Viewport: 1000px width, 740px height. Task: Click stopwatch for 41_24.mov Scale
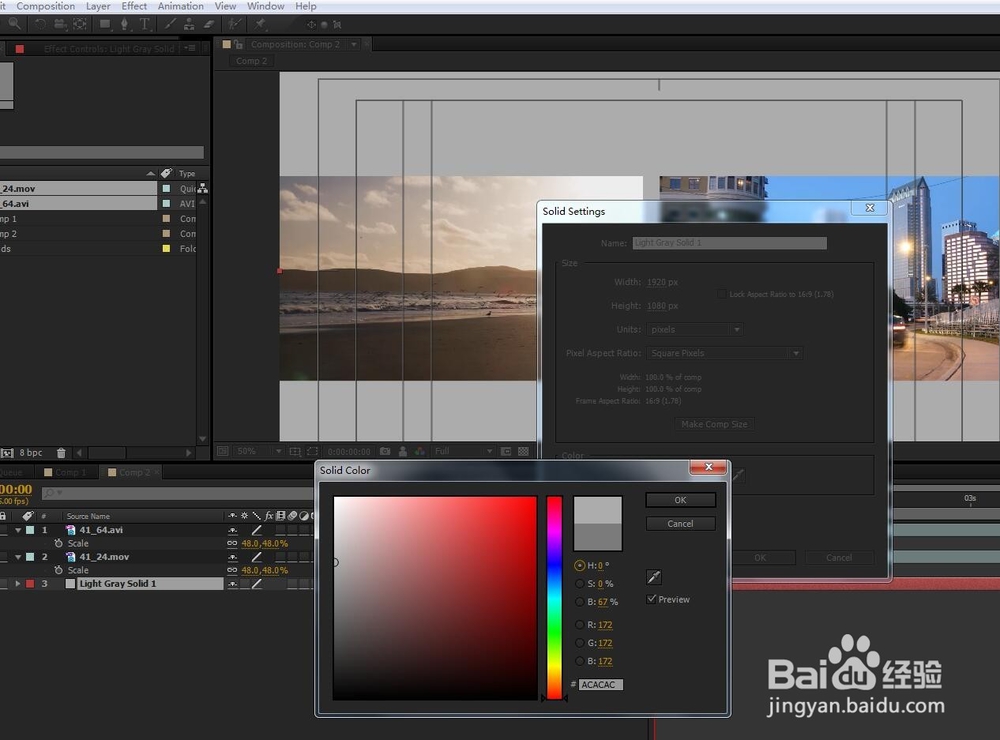[x=59, y=570]
